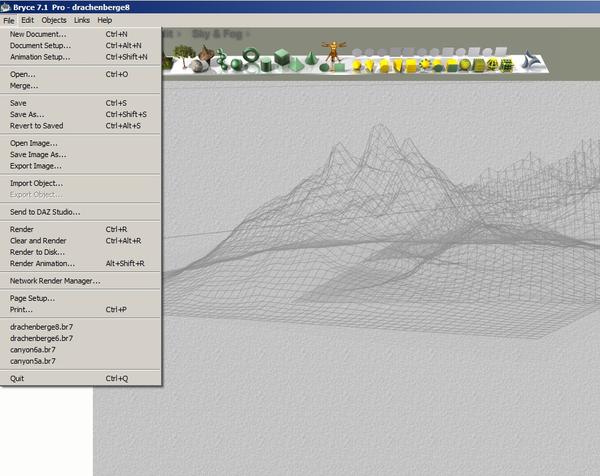Select Export Image... menu item
Screen dimensions: 600x476
click(81, 166)
